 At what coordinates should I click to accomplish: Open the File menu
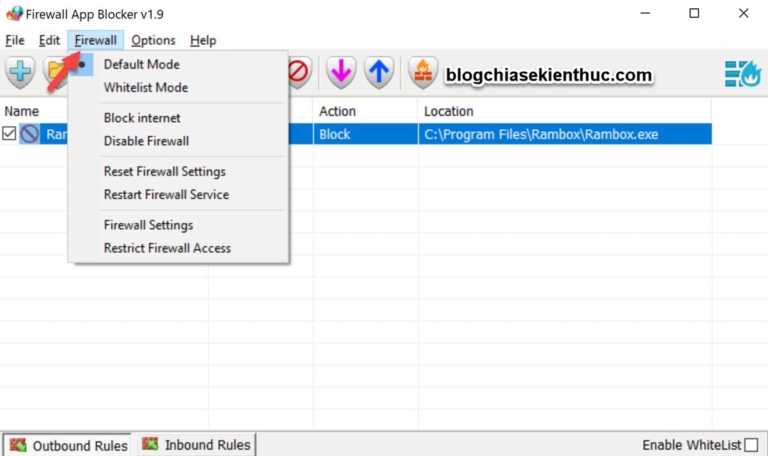14,40
